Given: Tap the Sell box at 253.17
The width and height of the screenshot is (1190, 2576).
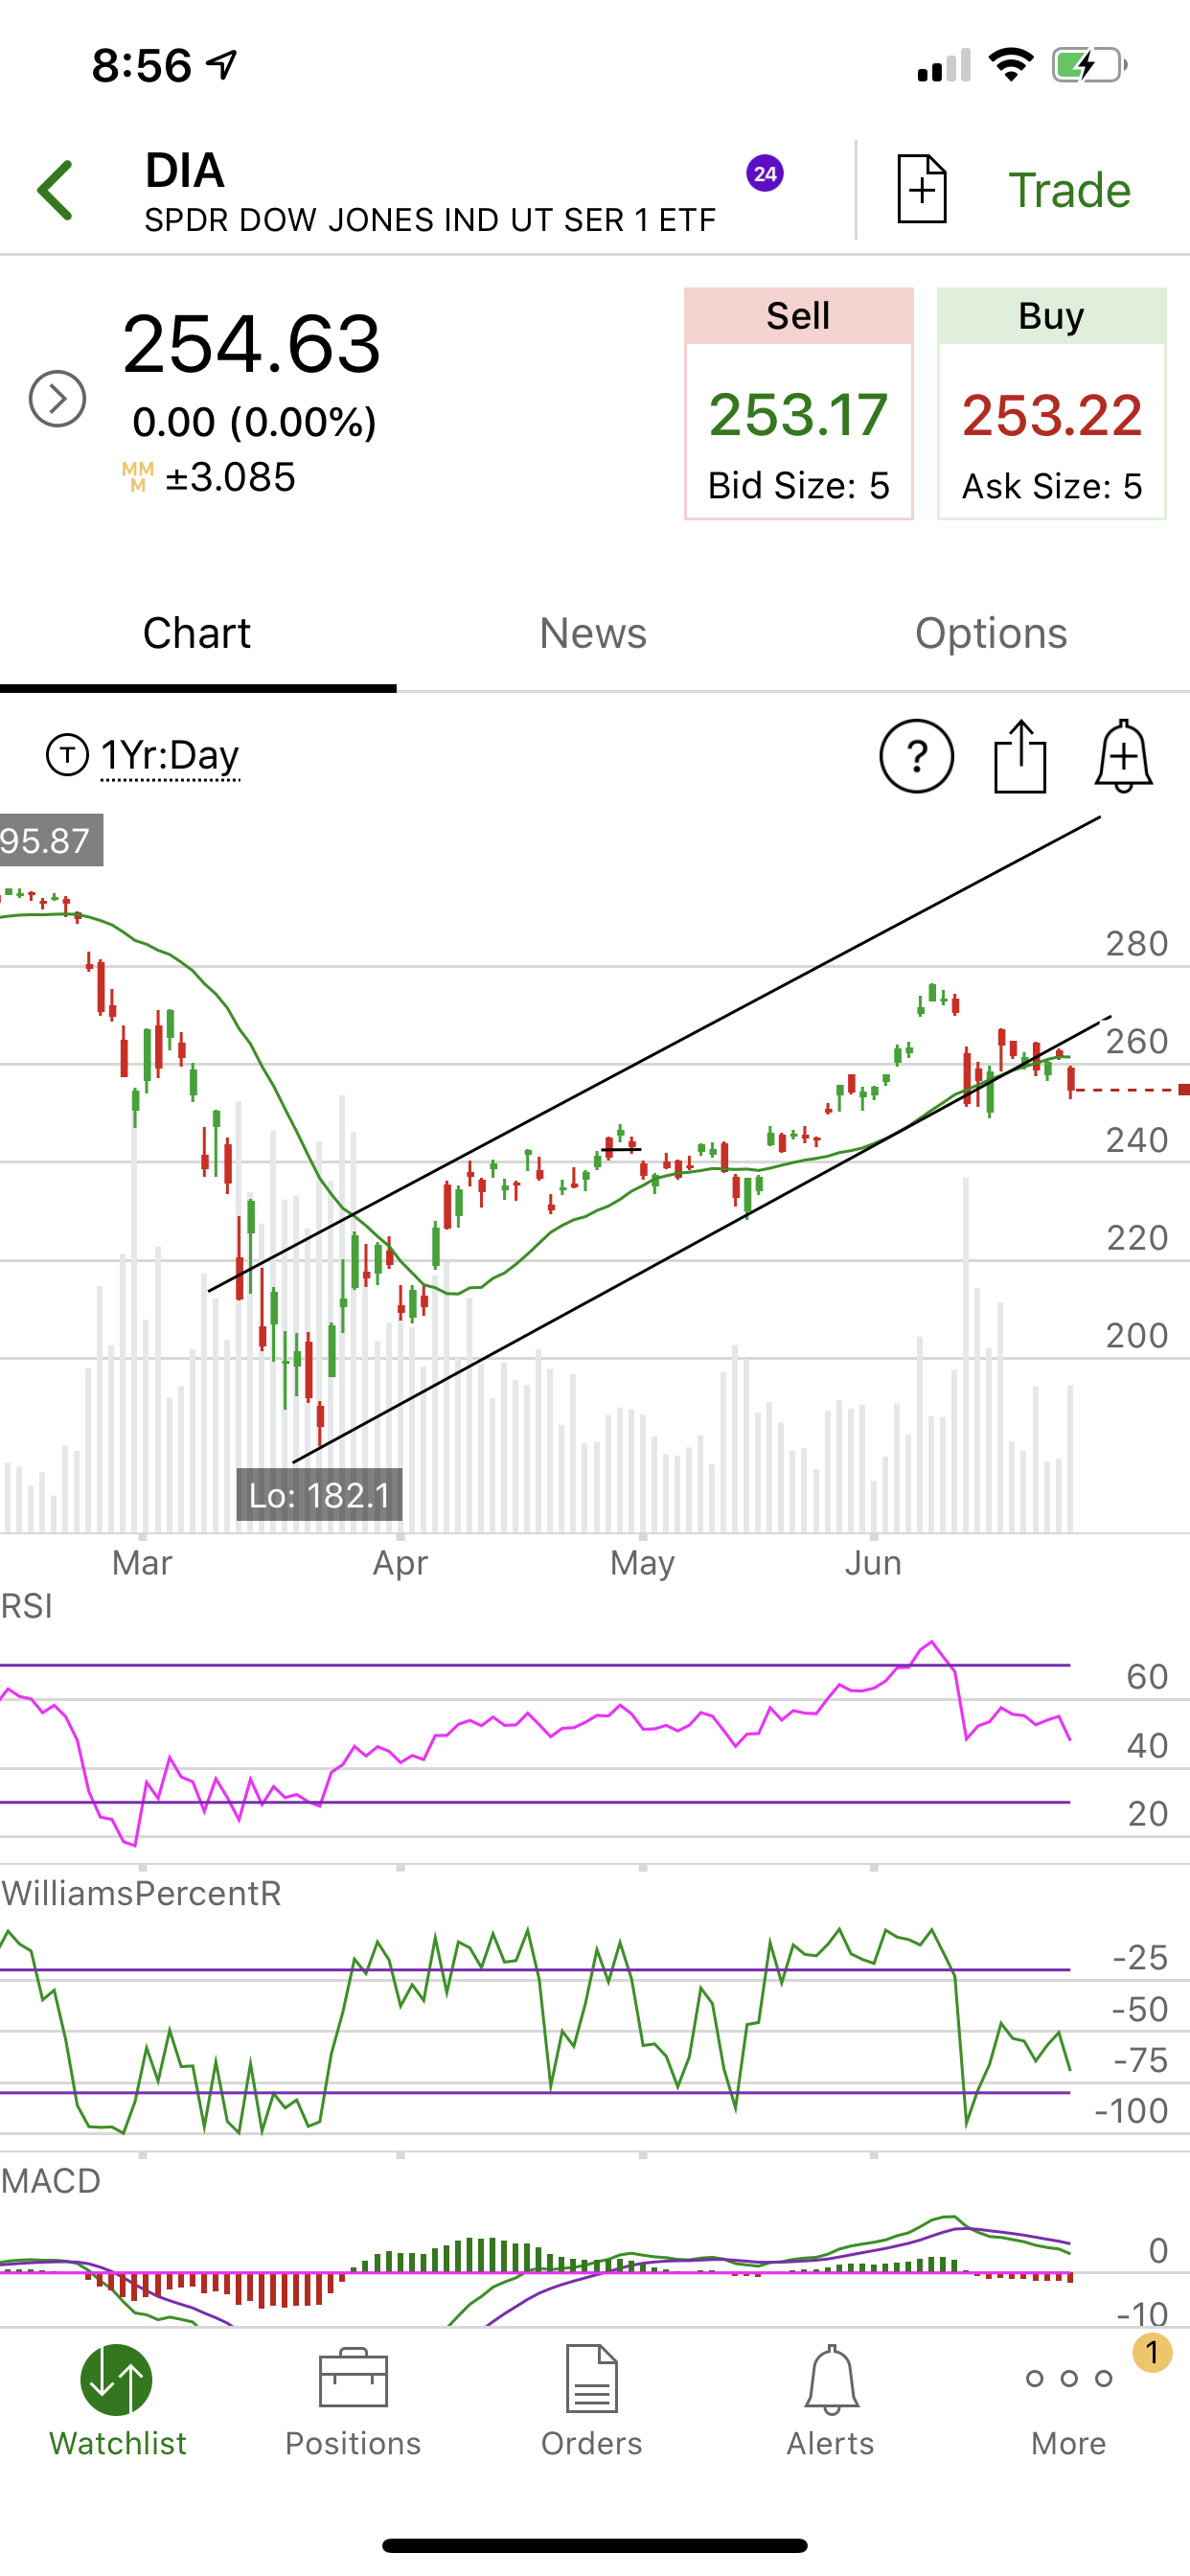Looking at the screenshot, I should [x=798, y=404].
